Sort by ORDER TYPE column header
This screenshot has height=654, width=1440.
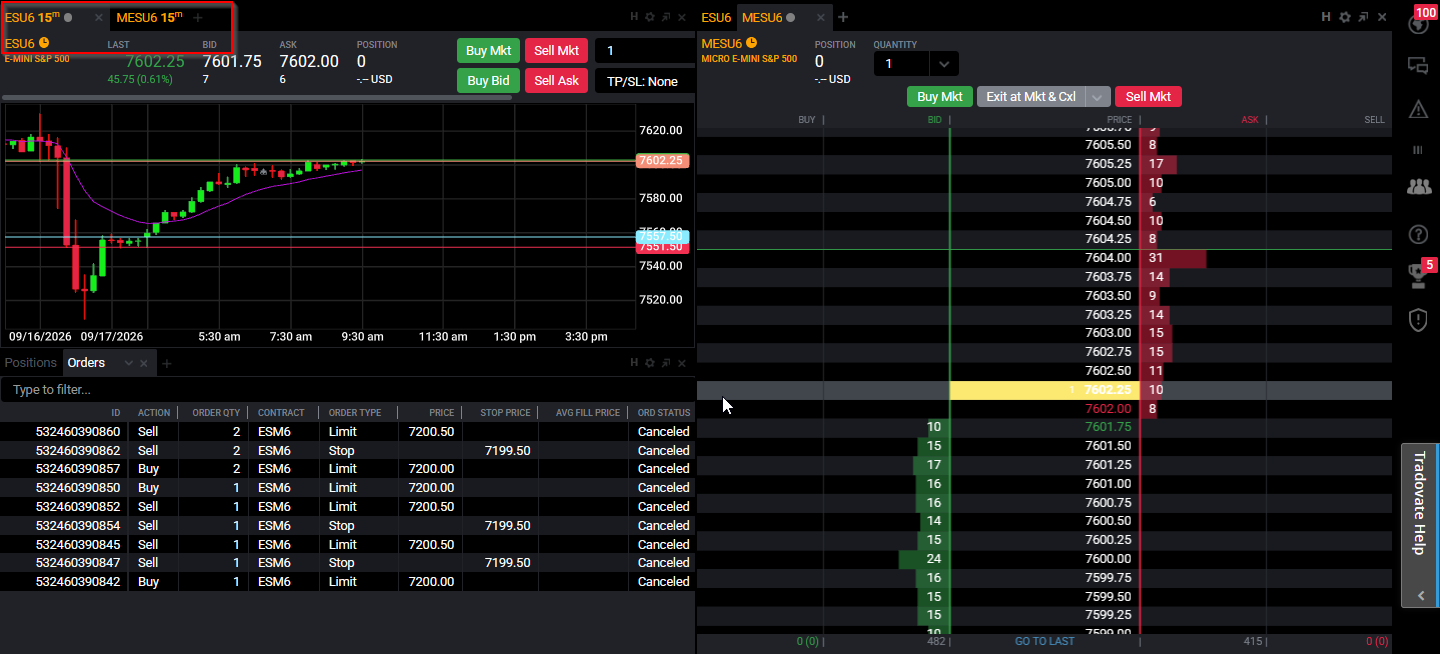pyautogui.click(x=355, y=412)
